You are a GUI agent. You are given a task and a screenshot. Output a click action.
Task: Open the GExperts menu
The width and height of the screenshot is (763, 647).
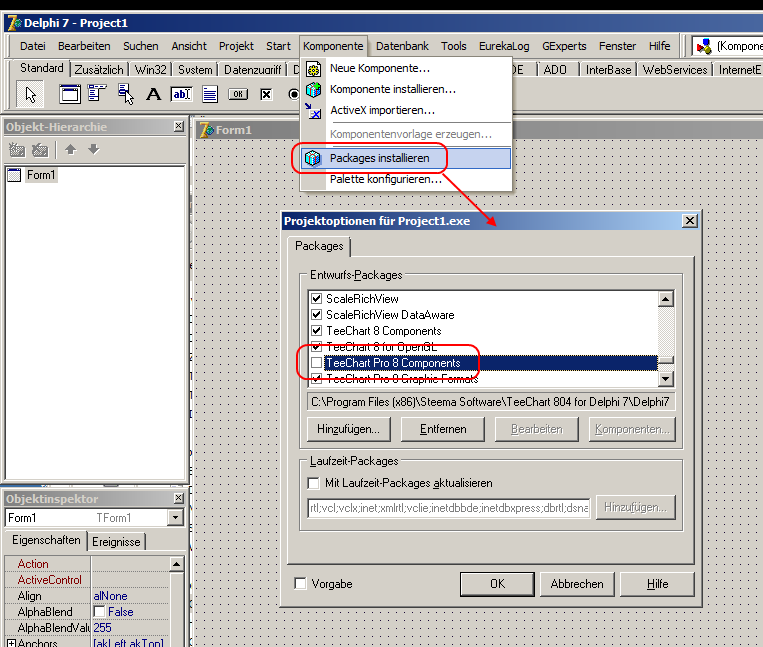[564, 46]
